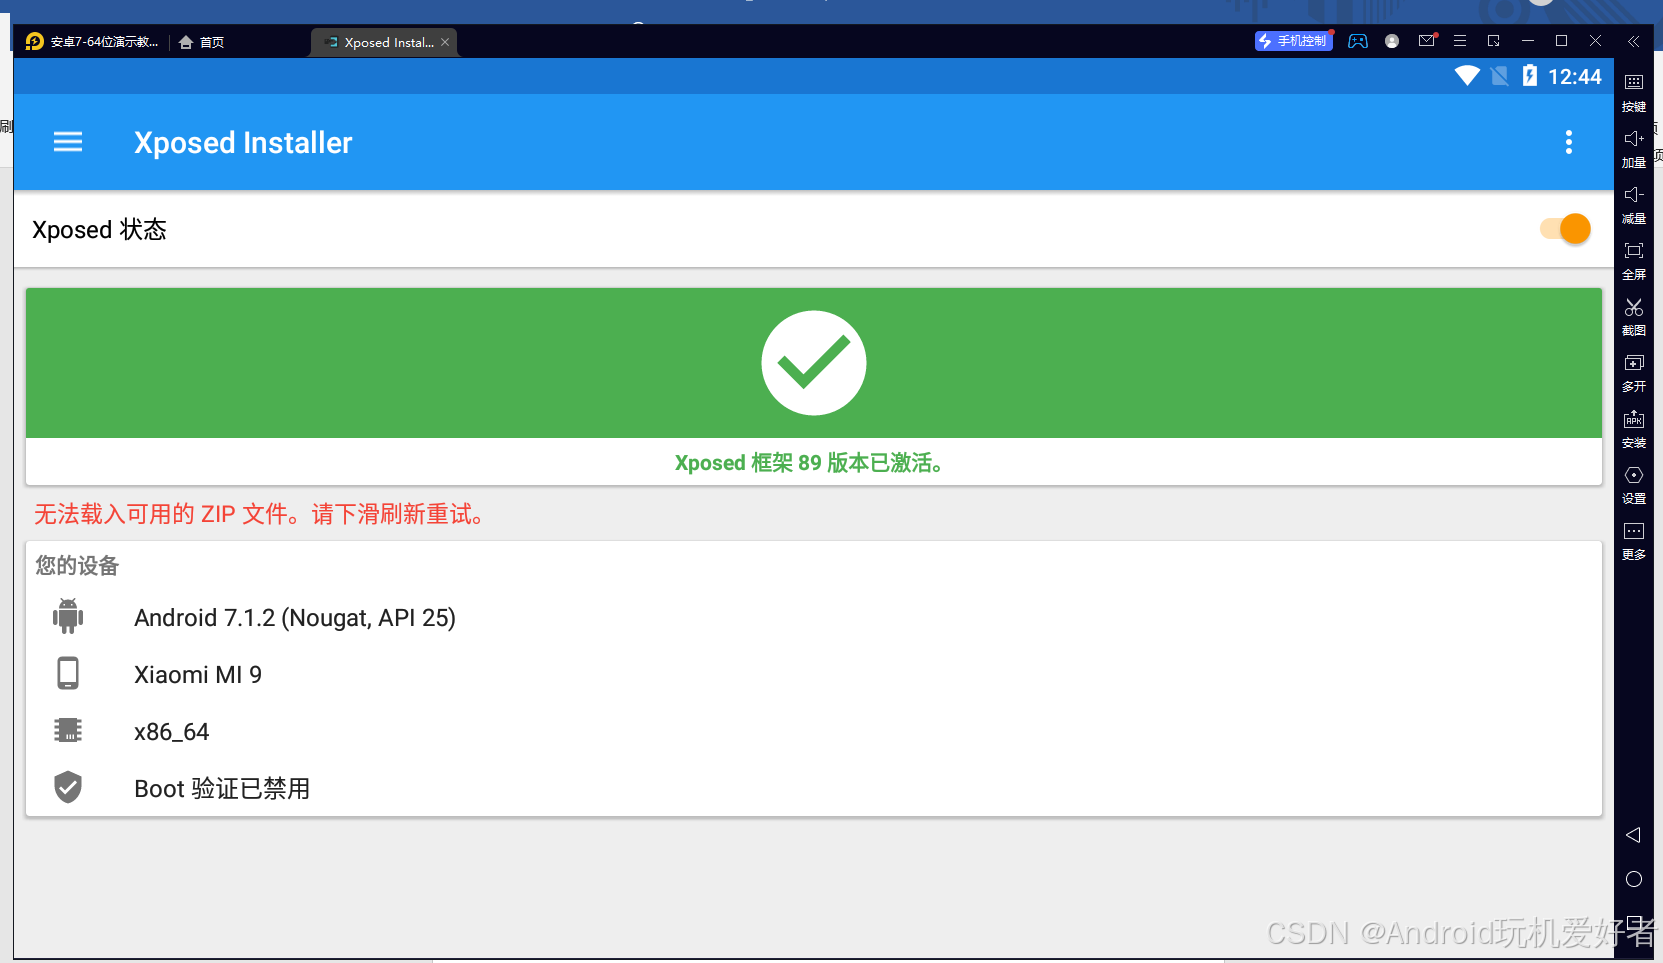Viewport: 1663px width, 963px height.
Task: Switch to the 首页 home tab
Action: coord(201,42)
